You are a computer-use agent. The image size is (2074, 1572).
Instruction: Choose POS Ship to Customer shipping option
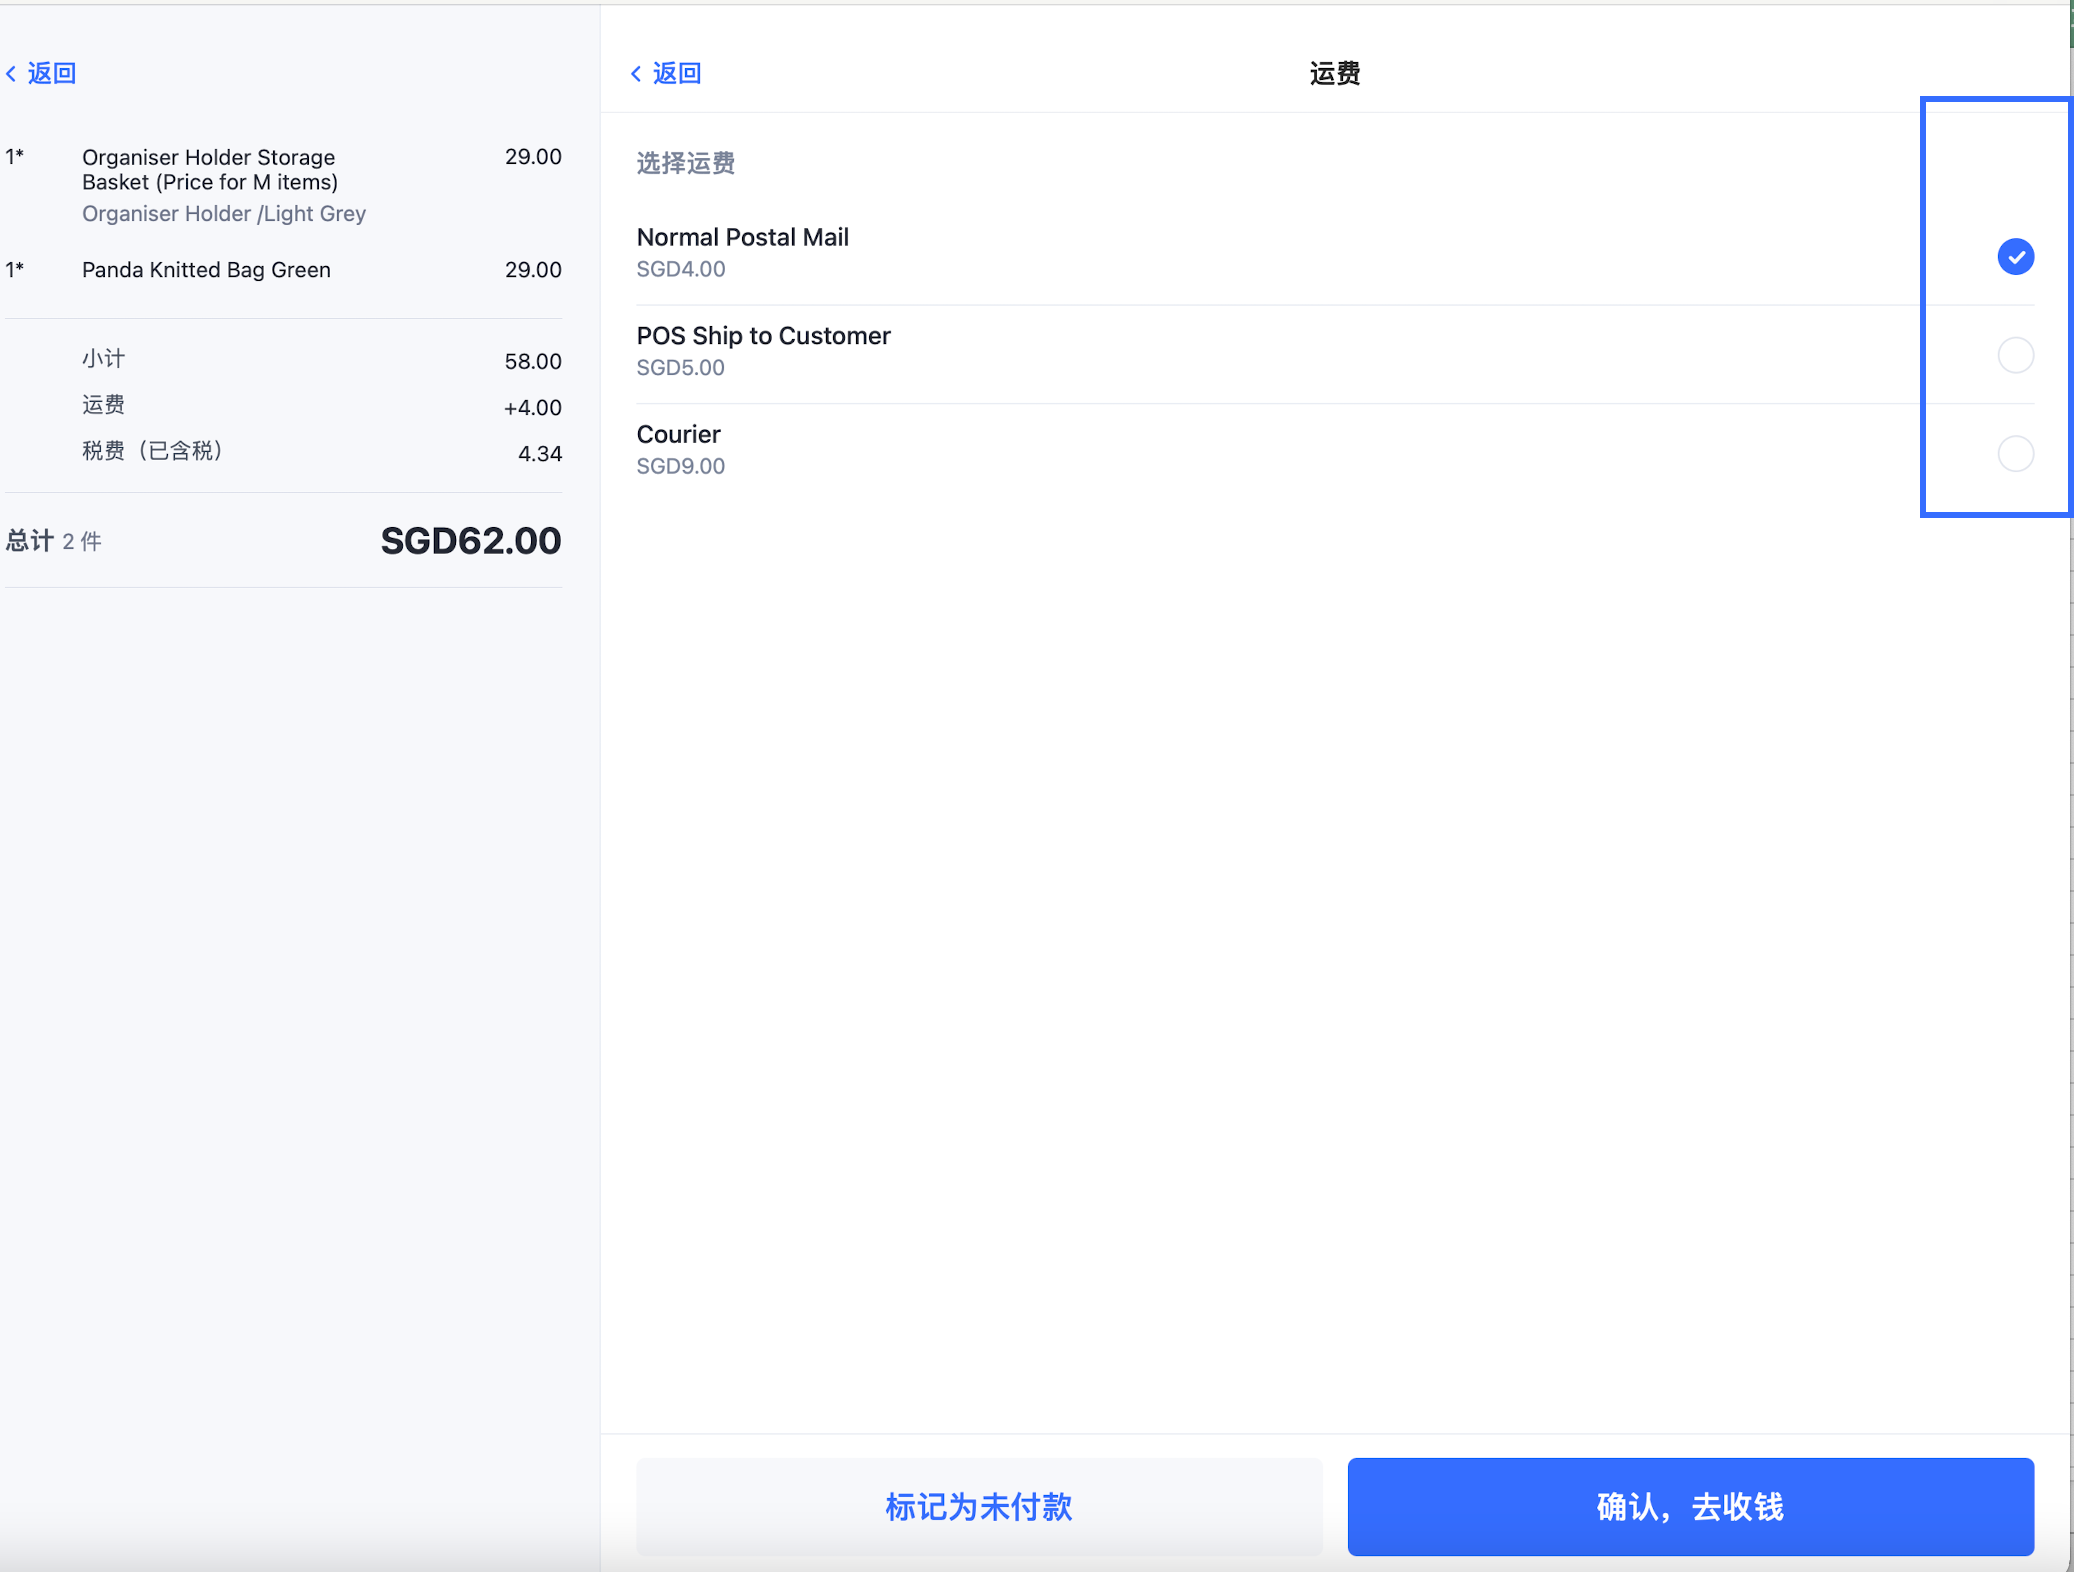click(2015, 355)
